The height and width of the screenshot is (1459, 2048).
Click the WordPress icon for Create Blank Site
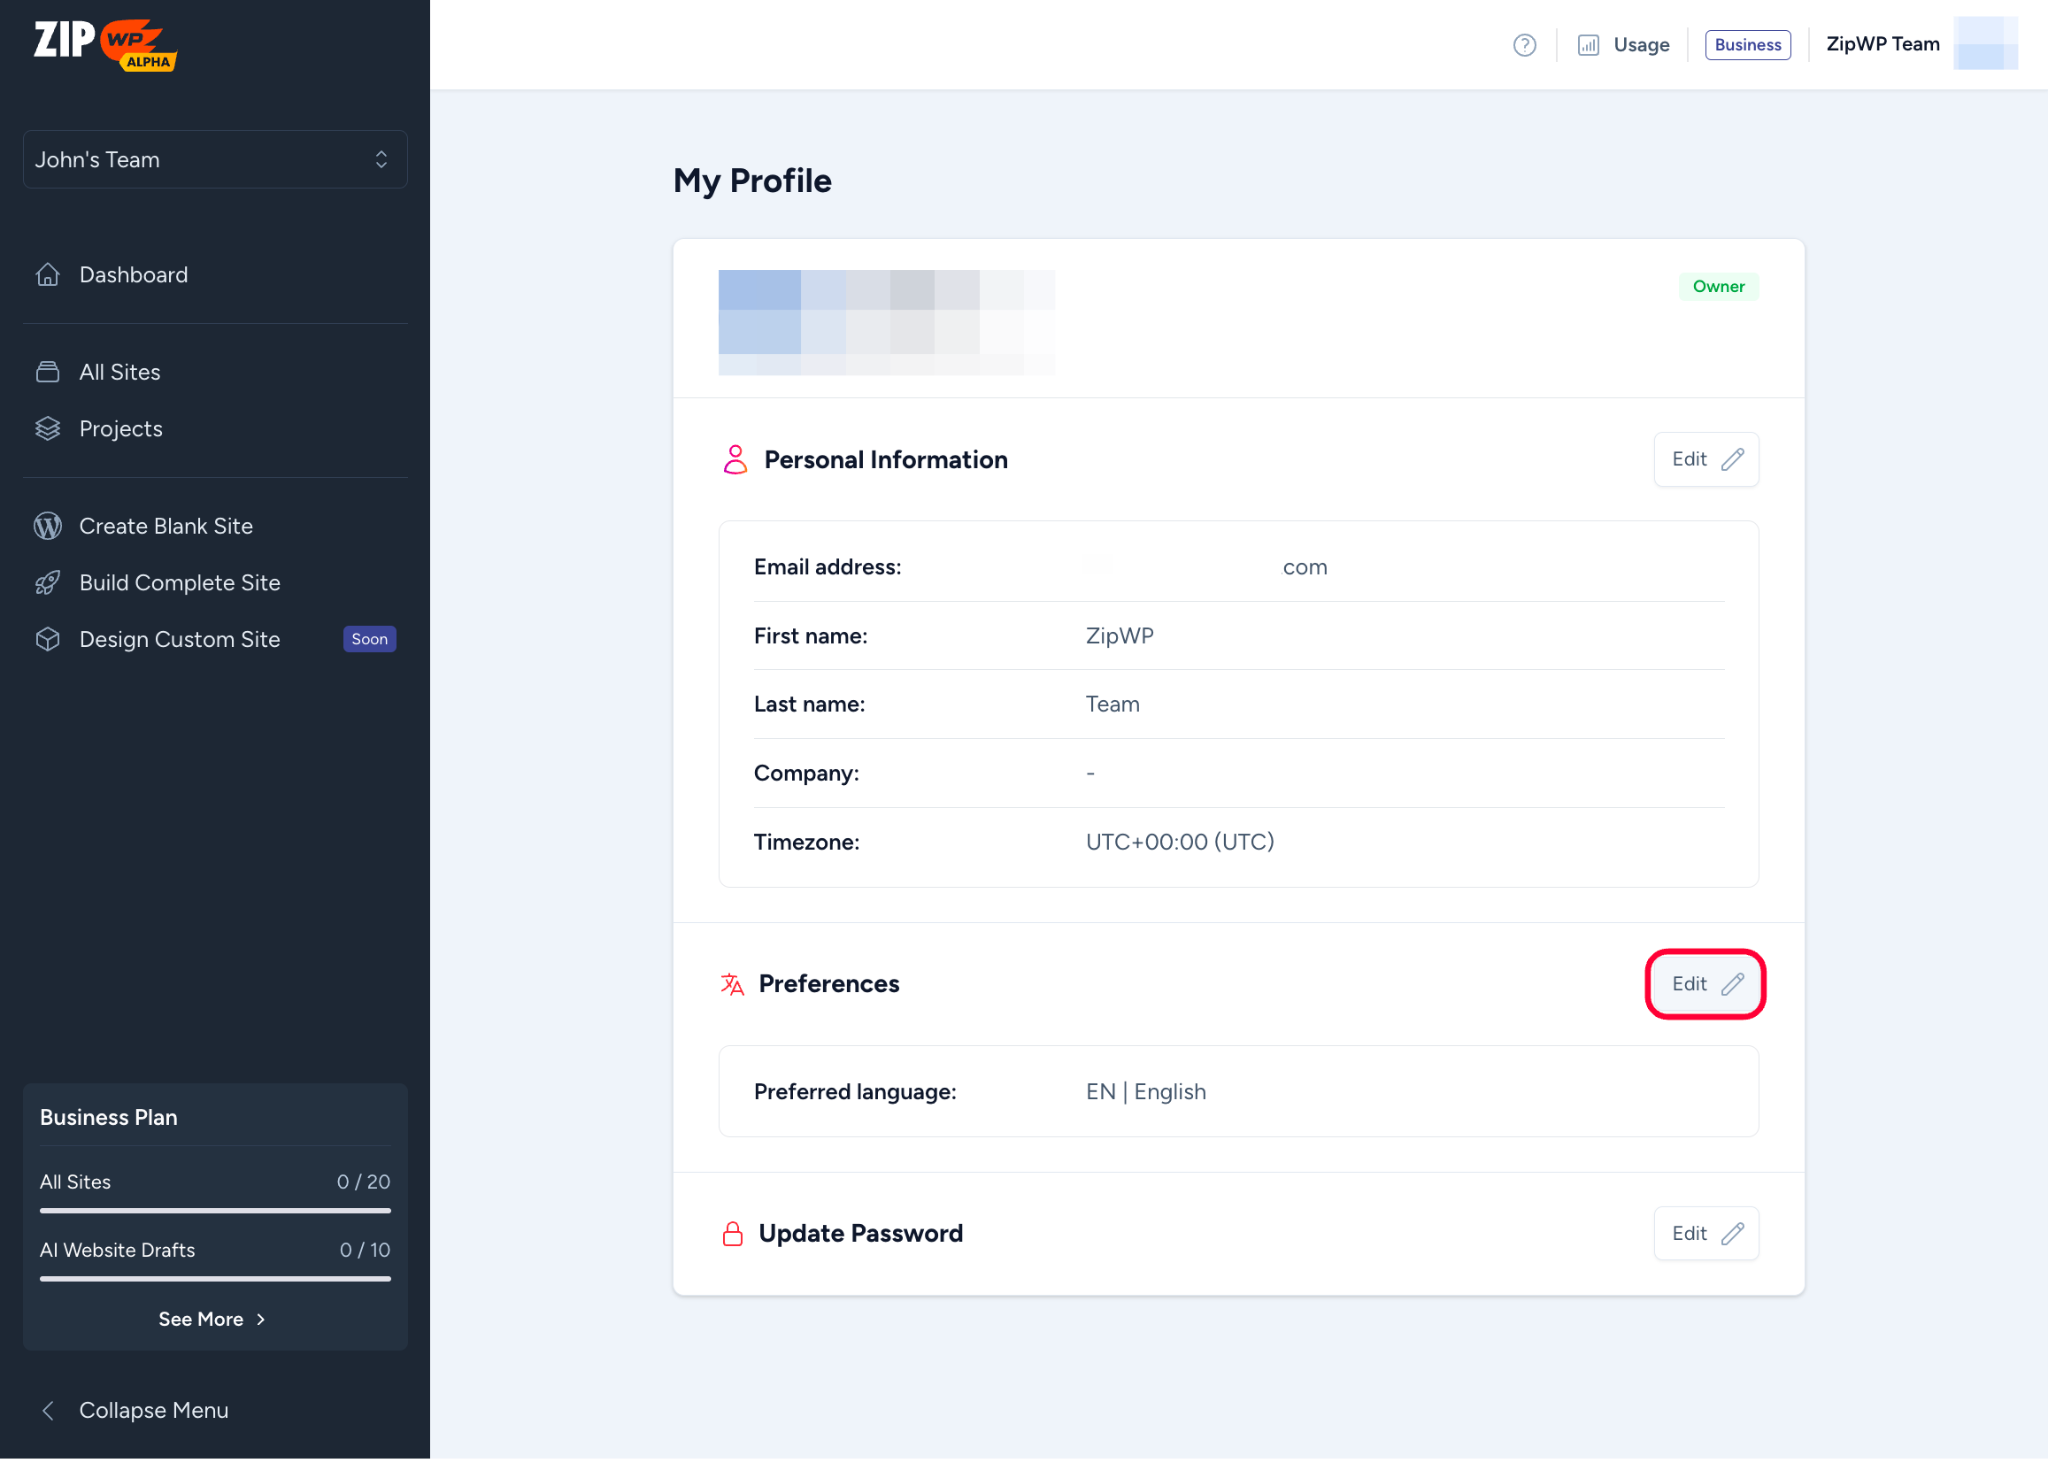[48, 526]
